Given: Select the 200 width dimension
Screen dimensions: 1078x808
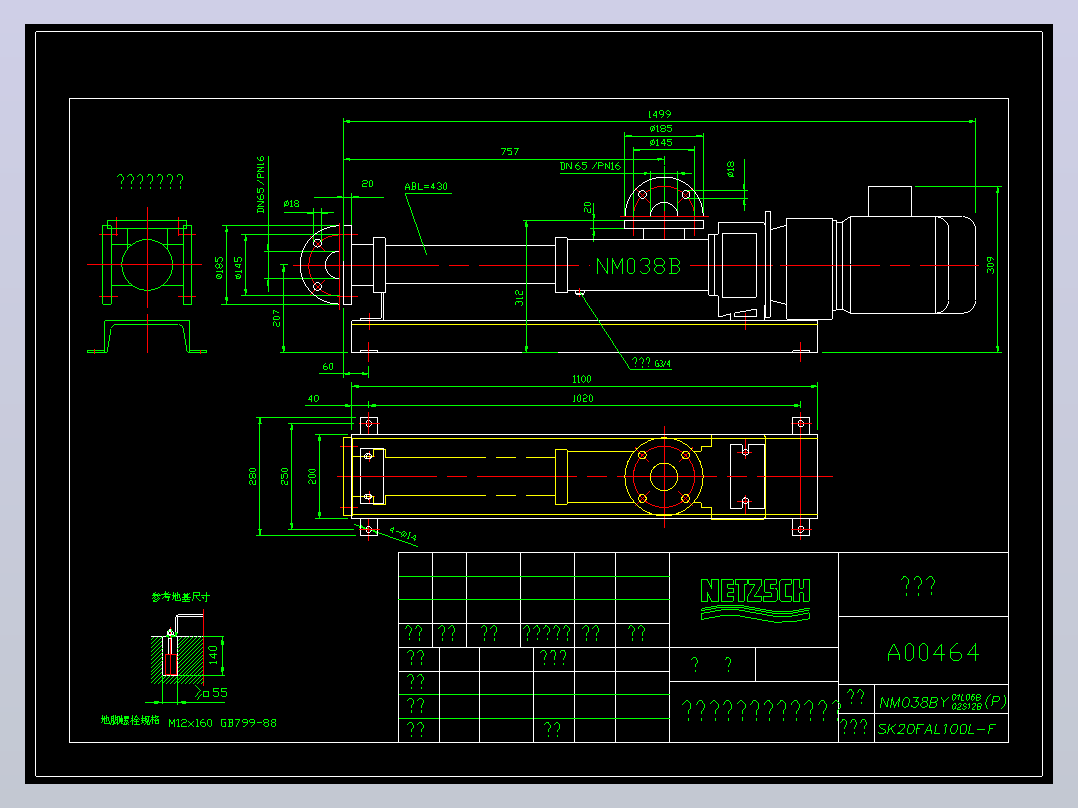Looking at the screenshot, I should [311, 476].
